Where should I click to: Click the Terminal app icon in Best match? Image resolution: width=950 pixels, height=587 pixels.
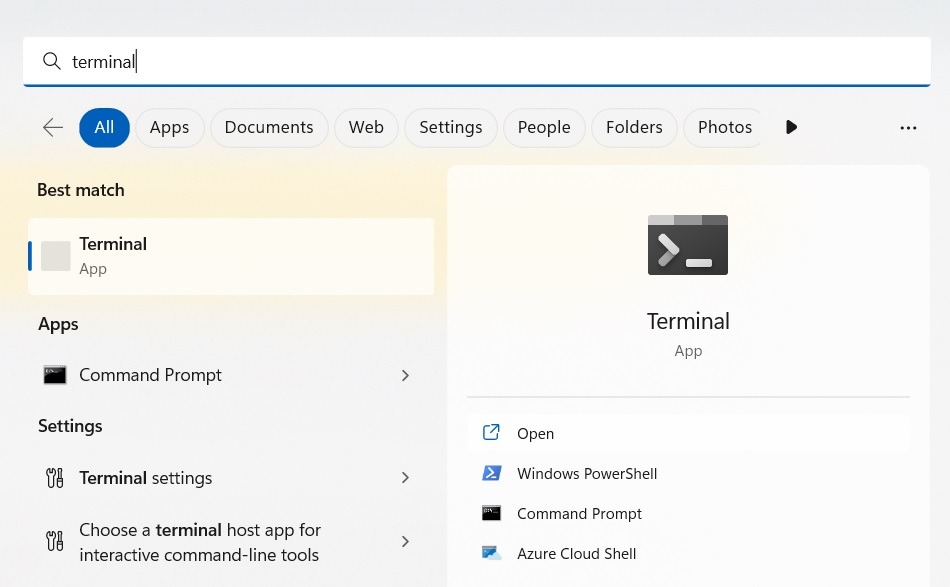pos(55,255)
